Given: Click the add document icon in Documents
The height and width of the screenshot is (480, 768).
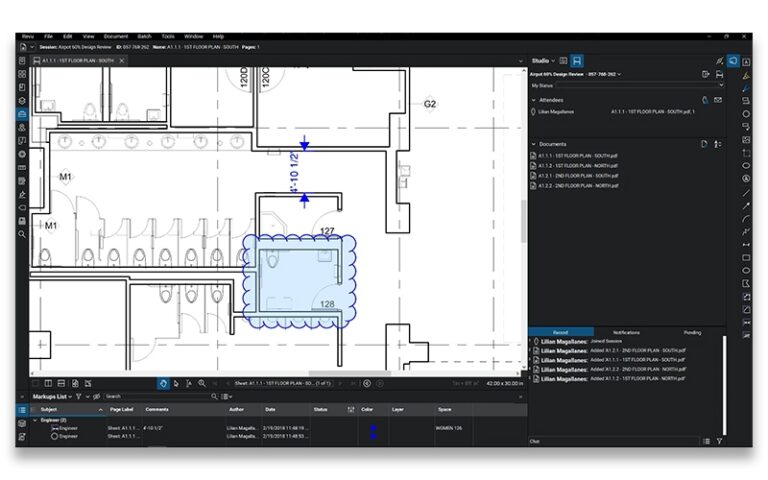Looking at the screenshot, I should coord(704,144).
